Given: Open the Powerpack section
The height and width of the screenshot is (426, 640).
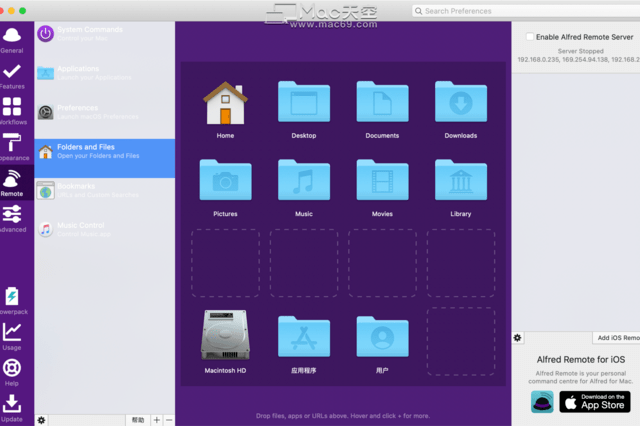Looking at the screenshot, I should coord(12,301).
